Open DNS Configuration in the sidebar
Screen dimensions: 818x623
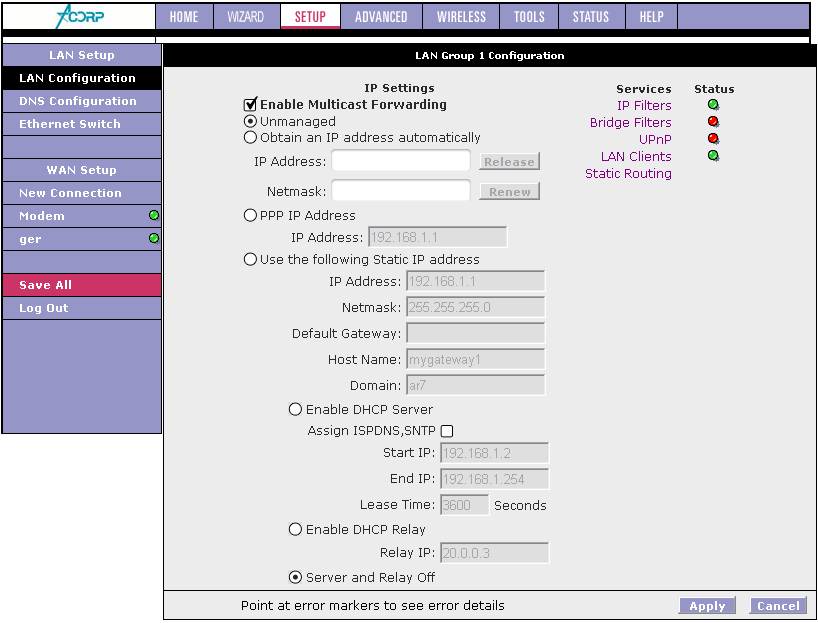(x=78, y=101)
